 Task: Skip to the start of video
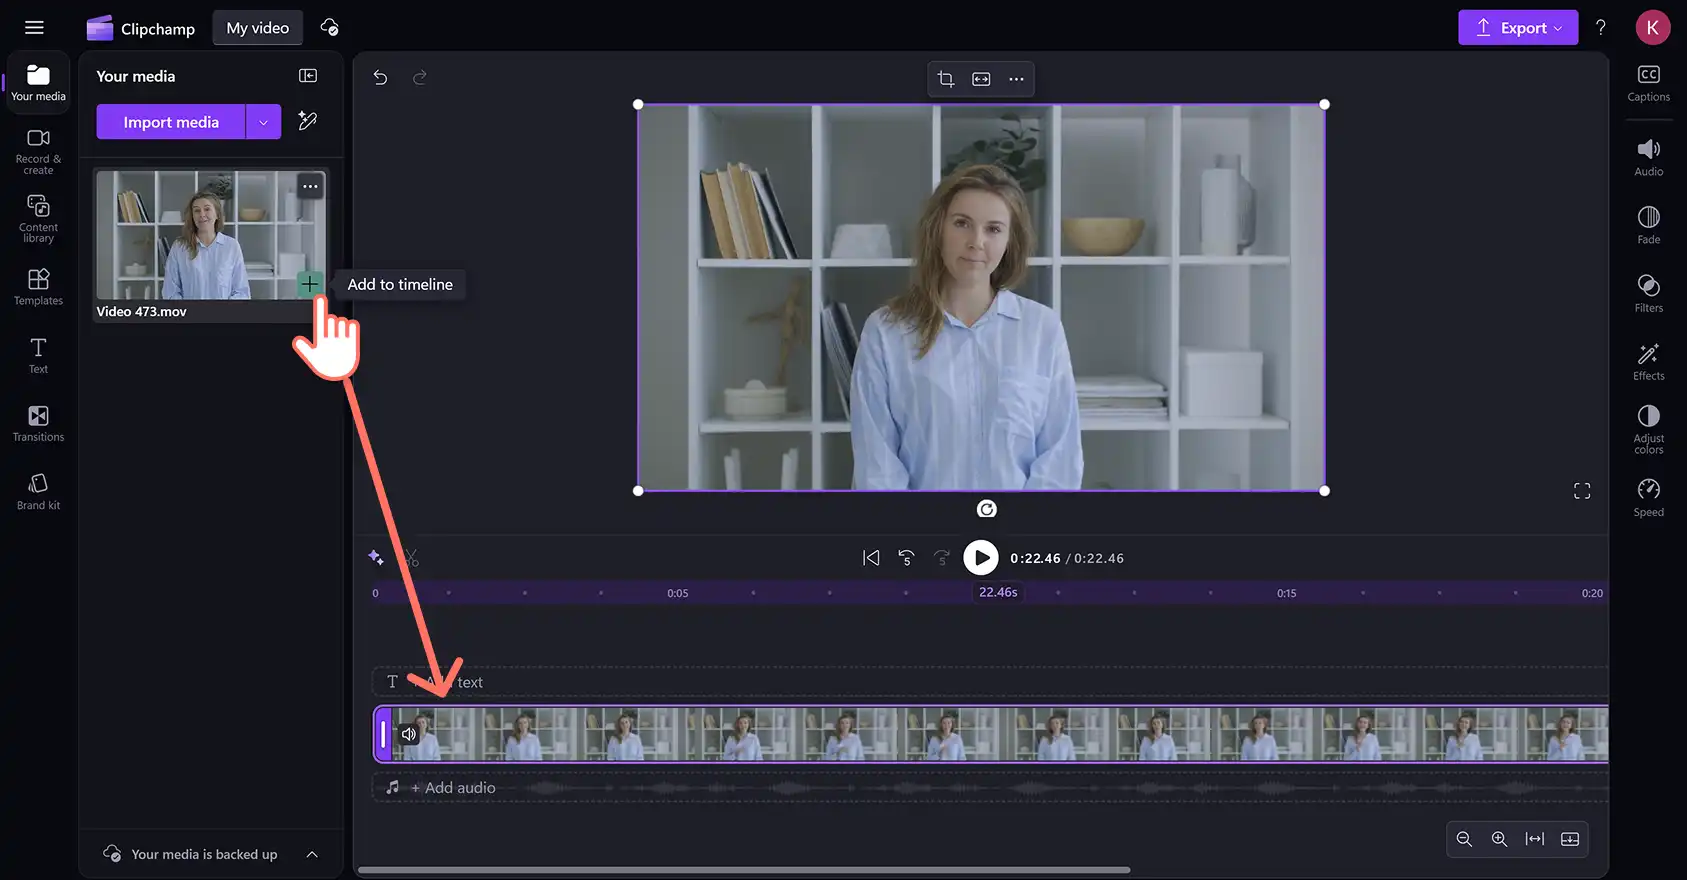coord(871,558)
